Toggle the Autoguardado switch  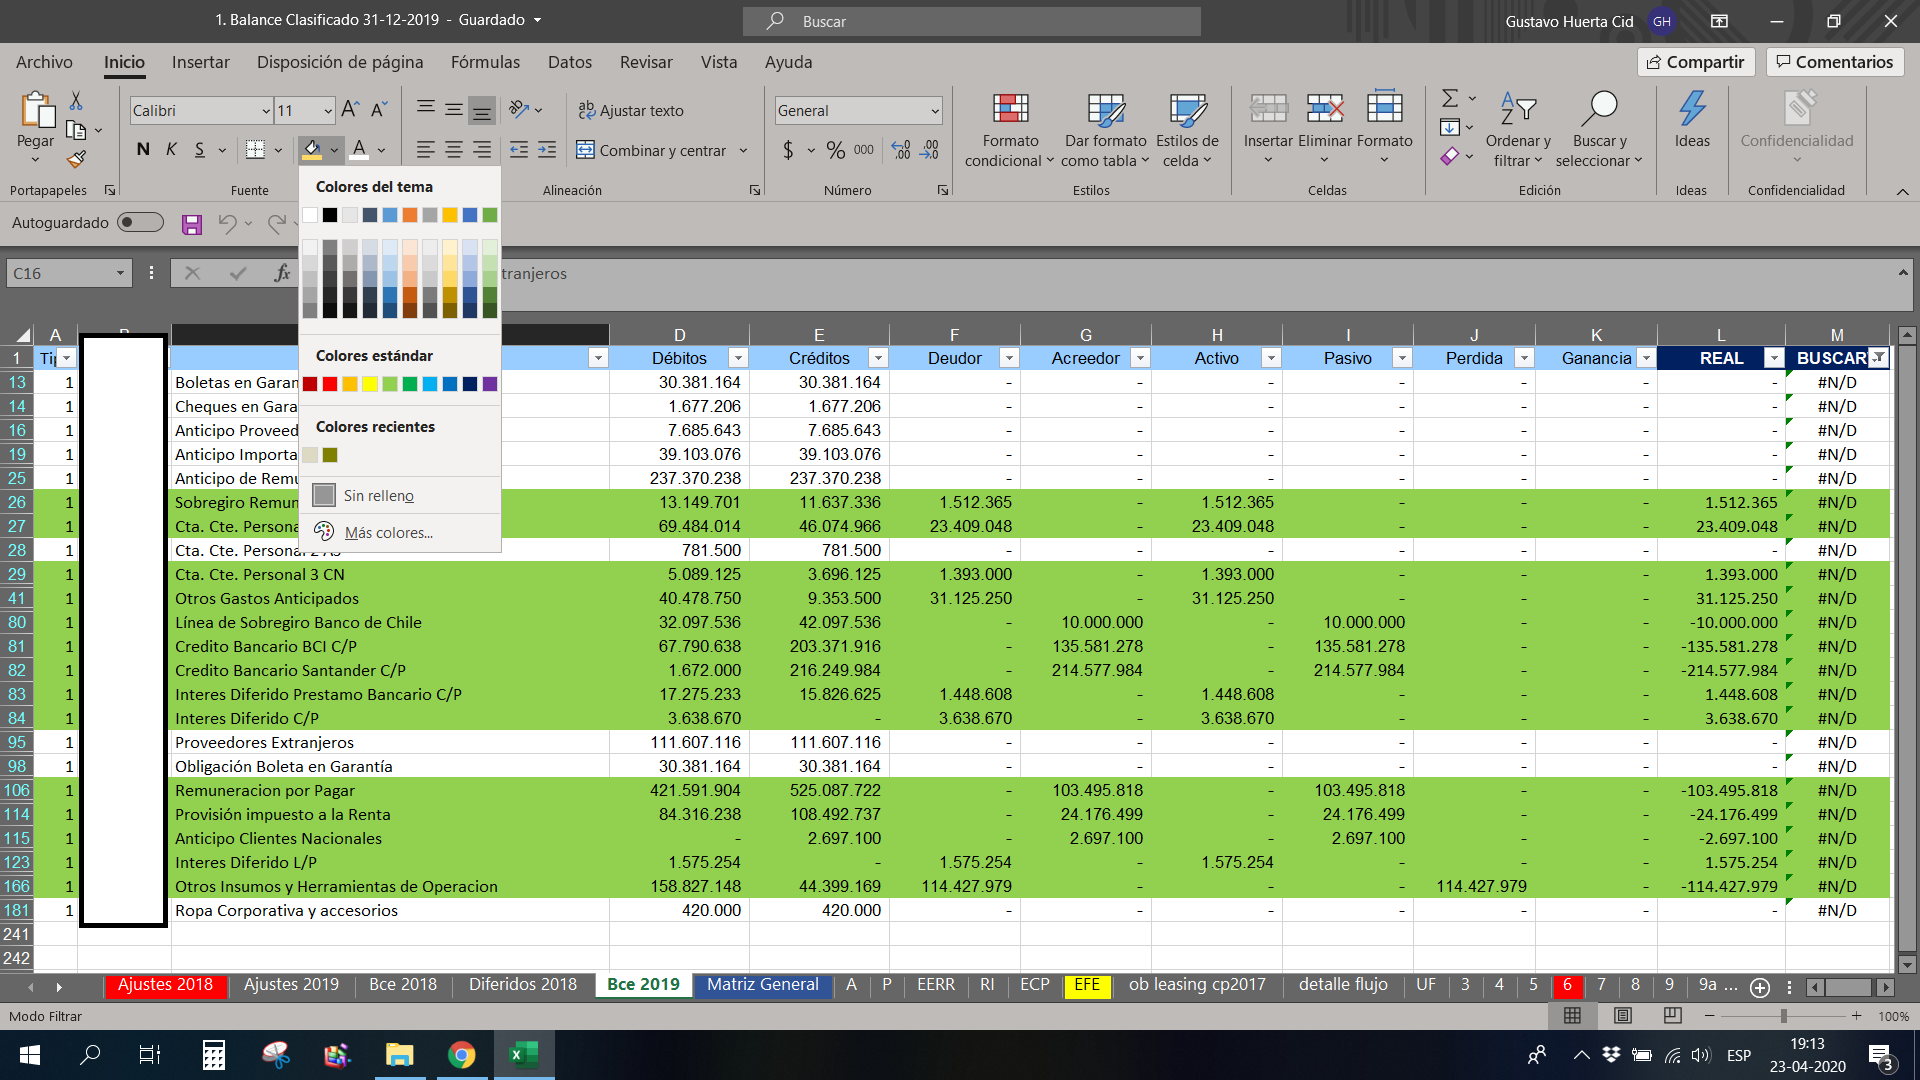[140, 222]
